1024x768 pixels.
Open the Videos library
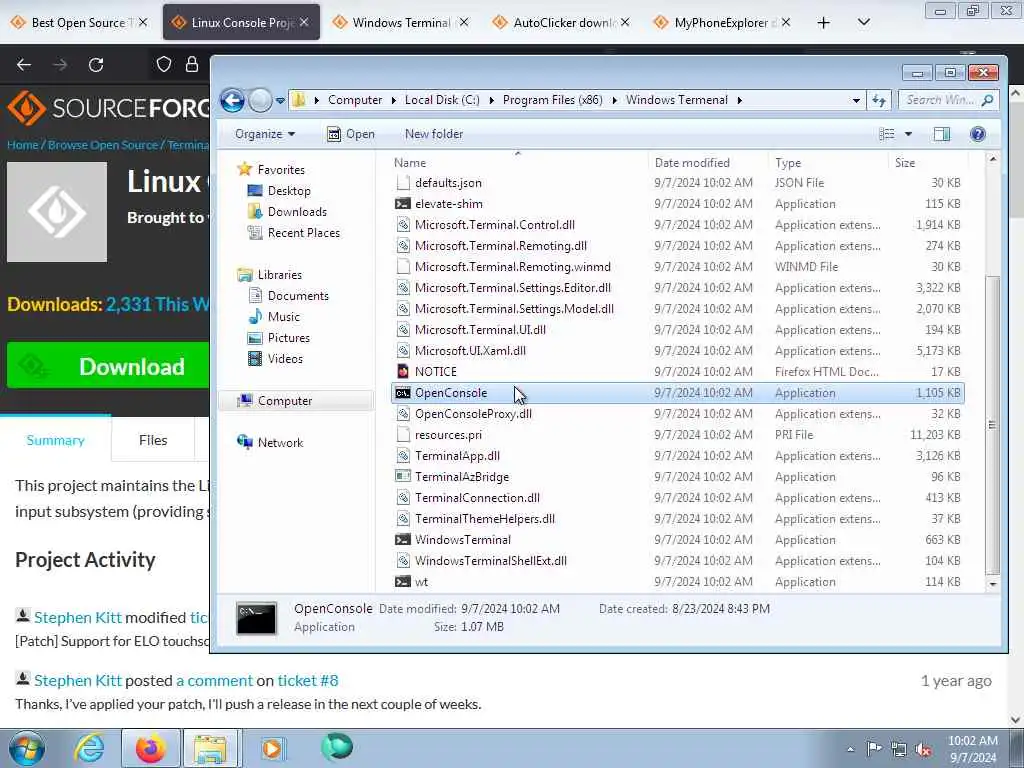point(285,359)
